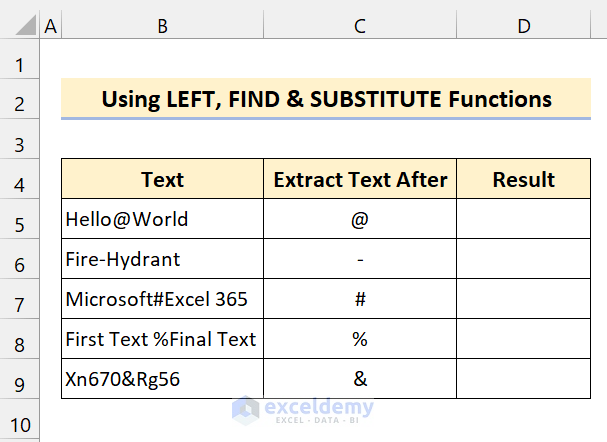Click the cell with the # delimiter

coord(360,299)
